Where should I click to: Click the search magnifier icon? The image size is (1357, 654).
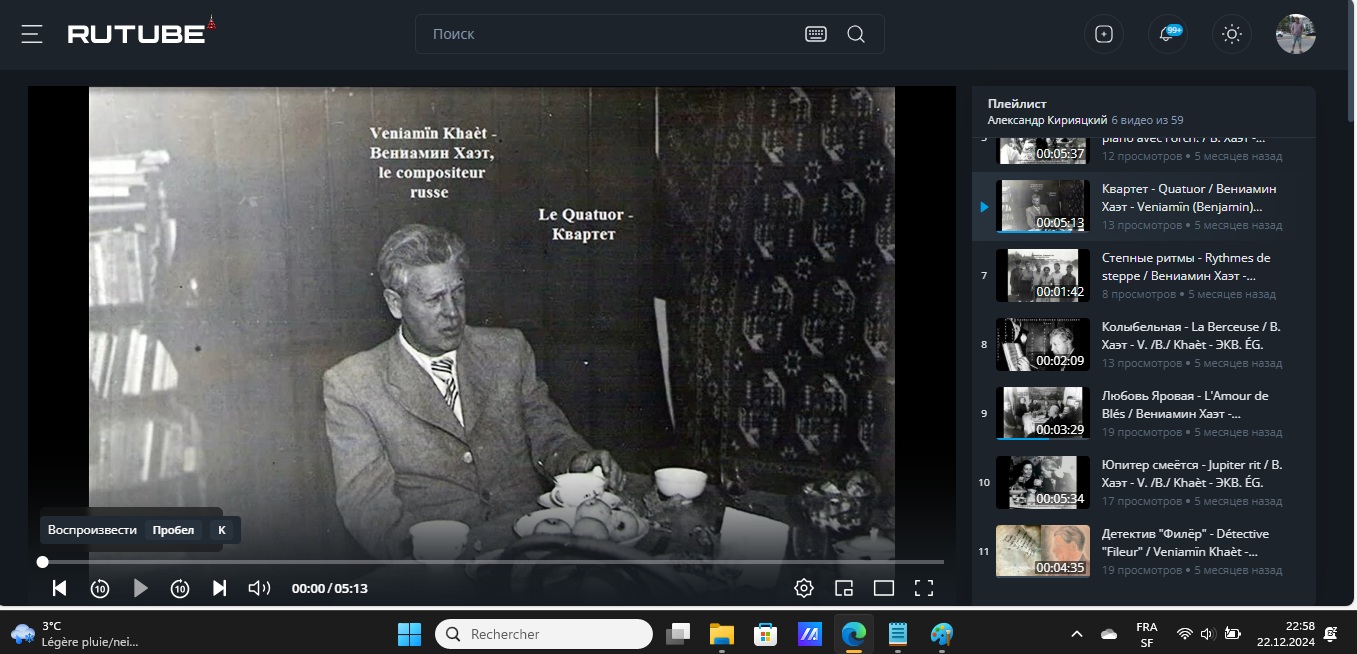click(x=856, y=34)
